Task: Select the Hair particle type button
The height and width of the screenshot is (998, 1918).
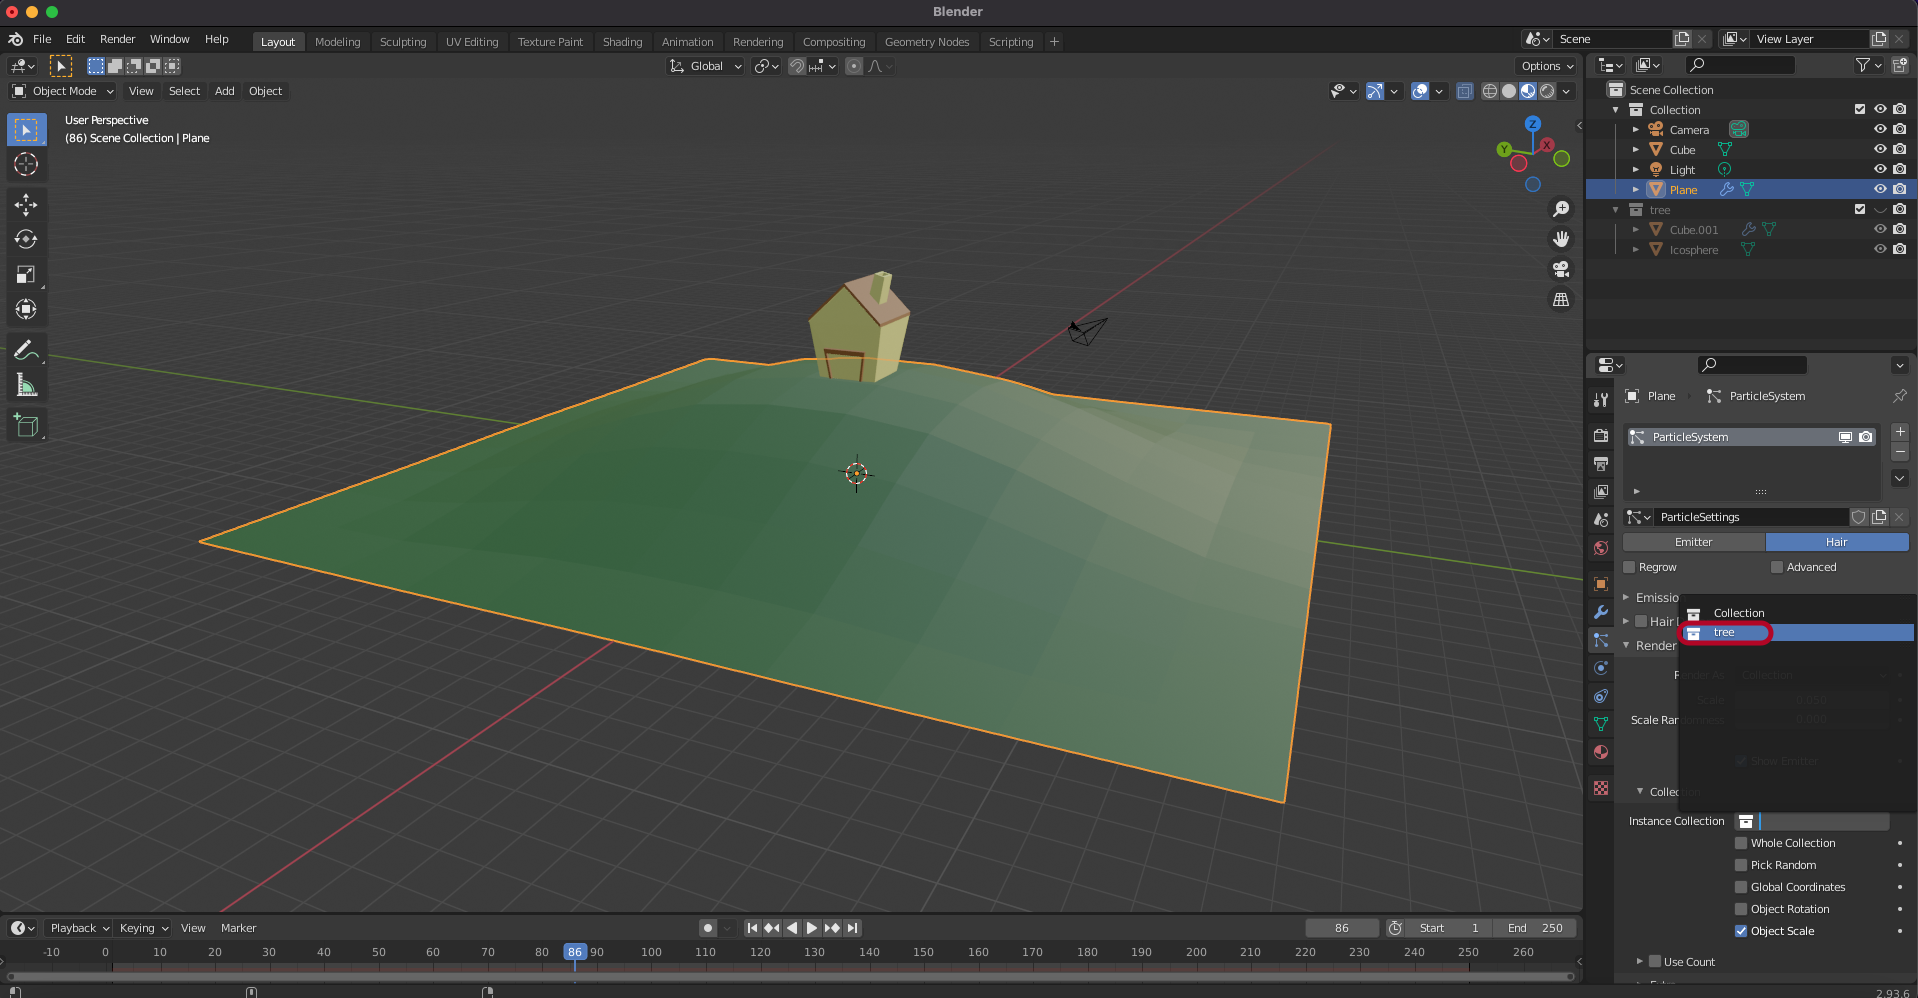Action: [1837, 542]
